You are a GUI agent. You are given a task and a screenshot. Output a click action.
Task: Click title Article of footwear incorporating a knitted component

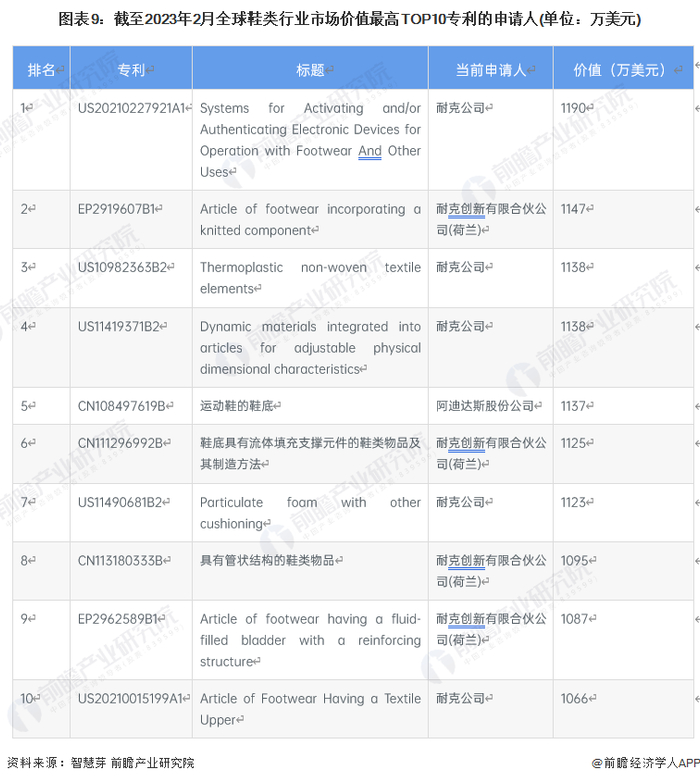point(310,219)
